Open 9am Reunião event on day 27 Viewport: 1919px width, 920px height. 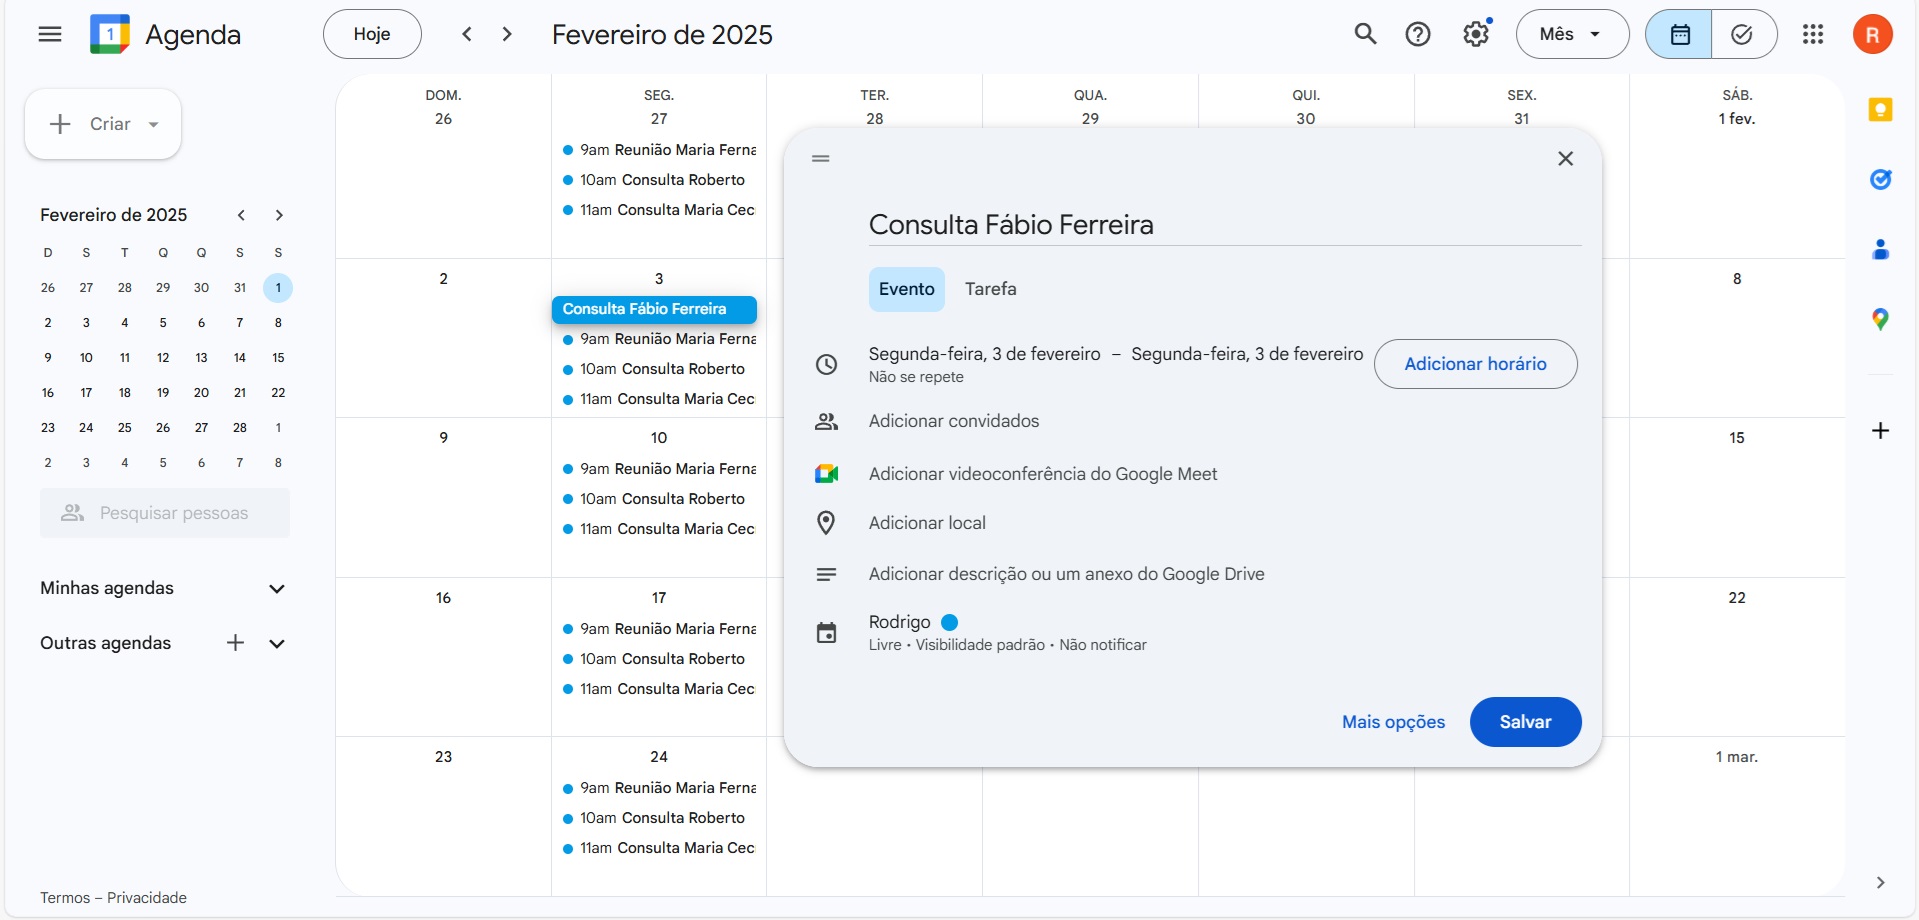click(659, 150)
